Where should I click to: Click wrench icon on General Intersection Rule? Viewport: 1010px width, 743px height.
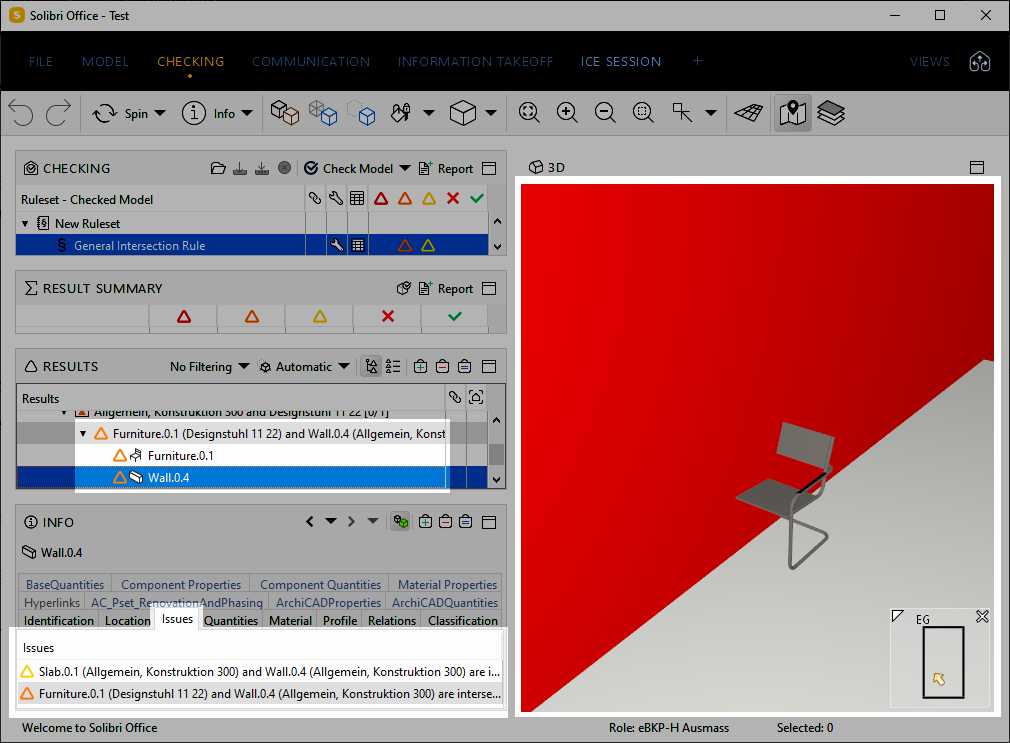click(x=337, y=245)
